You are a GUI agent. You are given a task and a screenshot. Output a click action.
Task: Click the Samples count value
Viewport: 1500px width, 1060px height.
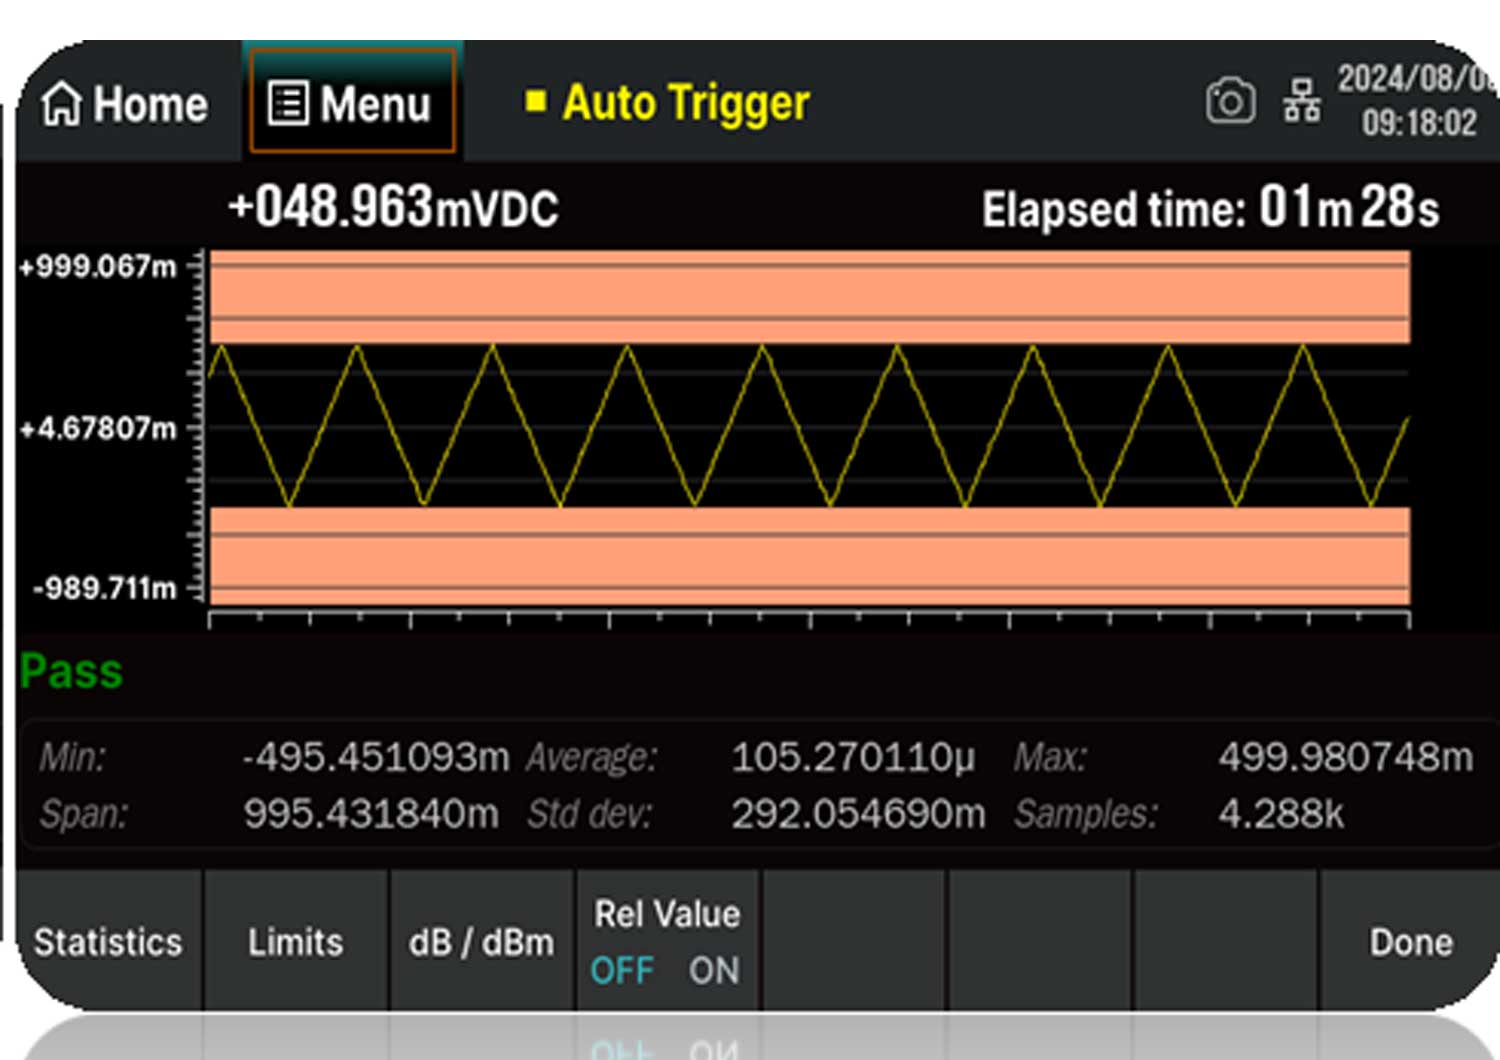(x=1281, y=814)
